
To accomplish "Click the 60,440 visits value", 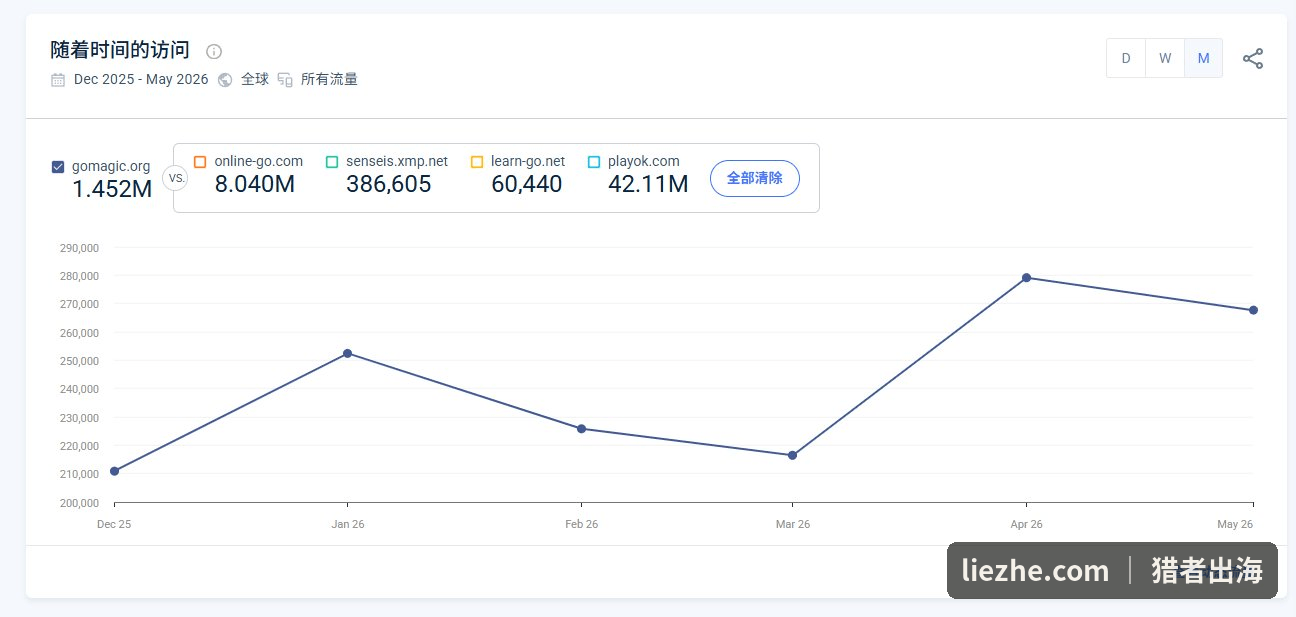I will (x=527, y=184).
